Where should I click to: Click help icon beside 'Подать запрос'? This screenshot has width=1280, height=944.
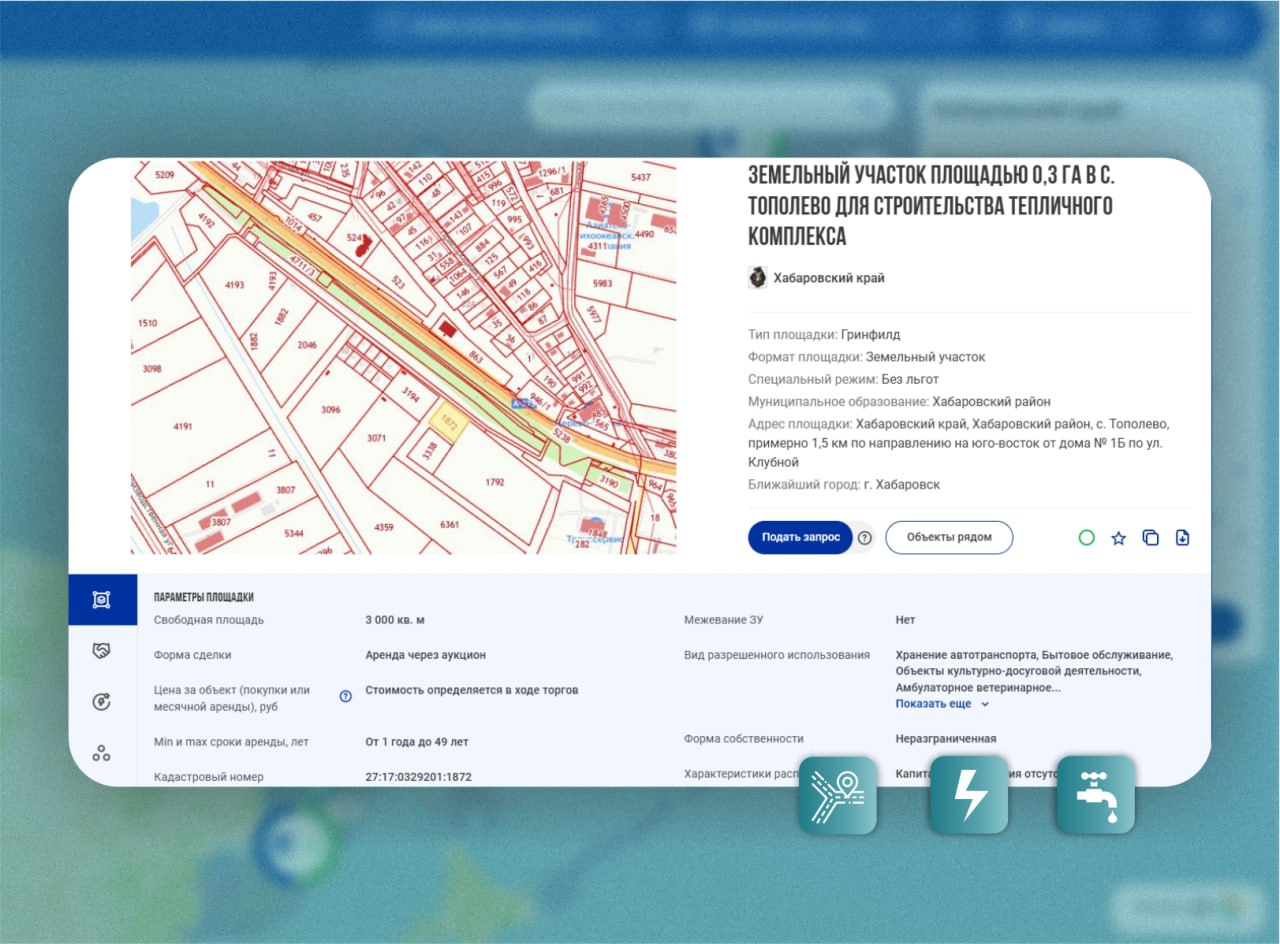click(865, 538)
